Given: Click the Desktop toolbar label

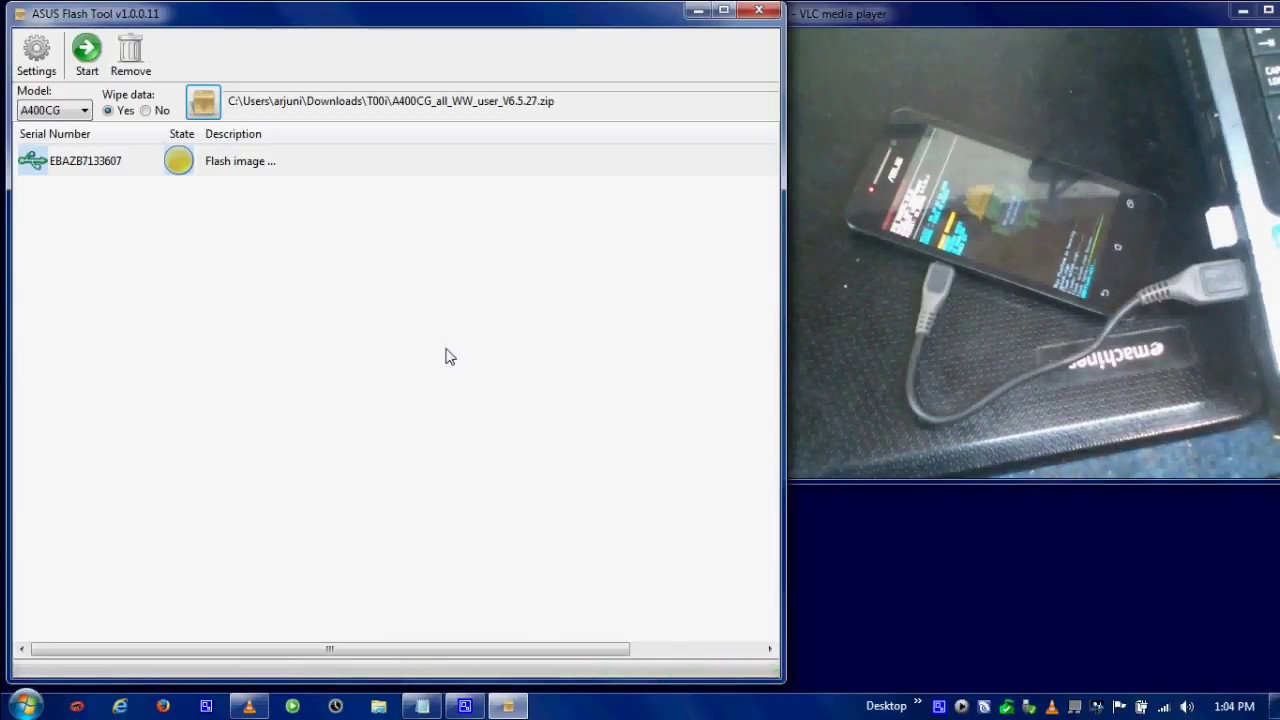Looking at the screenshot, I should pos(886,706).
